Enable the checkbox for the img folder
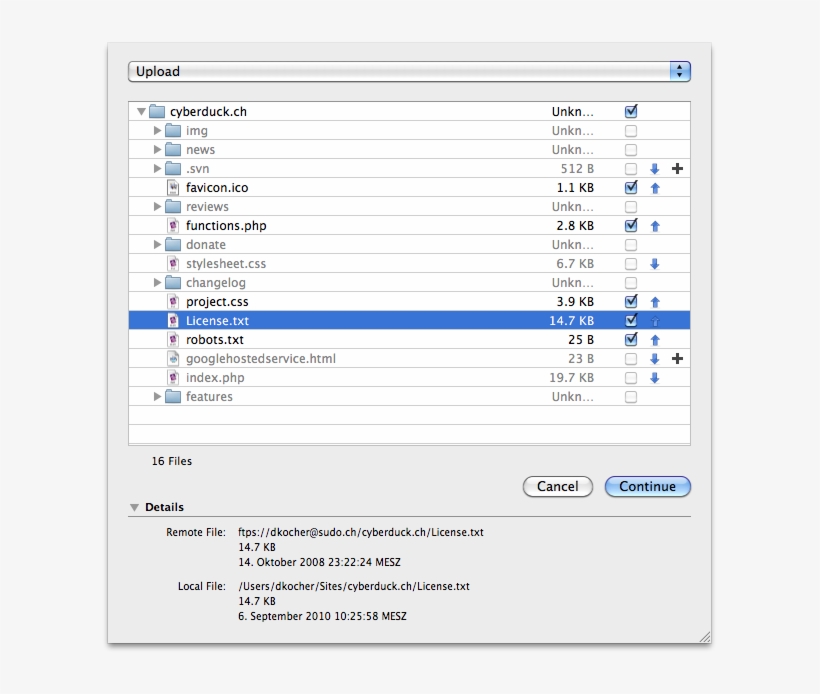 [x=631, y=130]
